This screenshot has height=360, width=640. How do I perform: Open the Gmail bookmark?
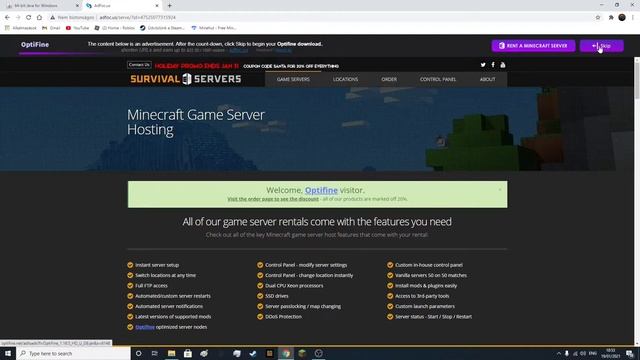point(51,28)
